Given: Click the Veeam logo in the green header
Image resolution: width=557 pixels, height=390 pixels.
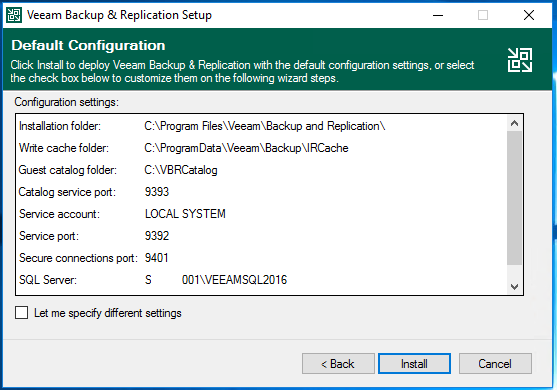Looking at the screenshot, I should (x=520, y=60).
